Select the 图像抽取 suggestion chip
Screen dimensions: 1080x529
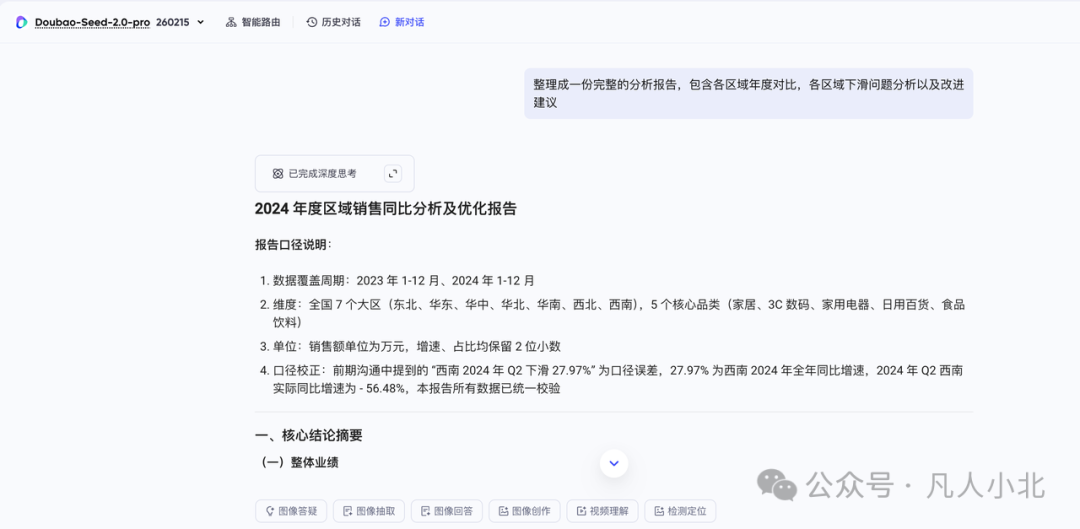(x=368, y=511)
